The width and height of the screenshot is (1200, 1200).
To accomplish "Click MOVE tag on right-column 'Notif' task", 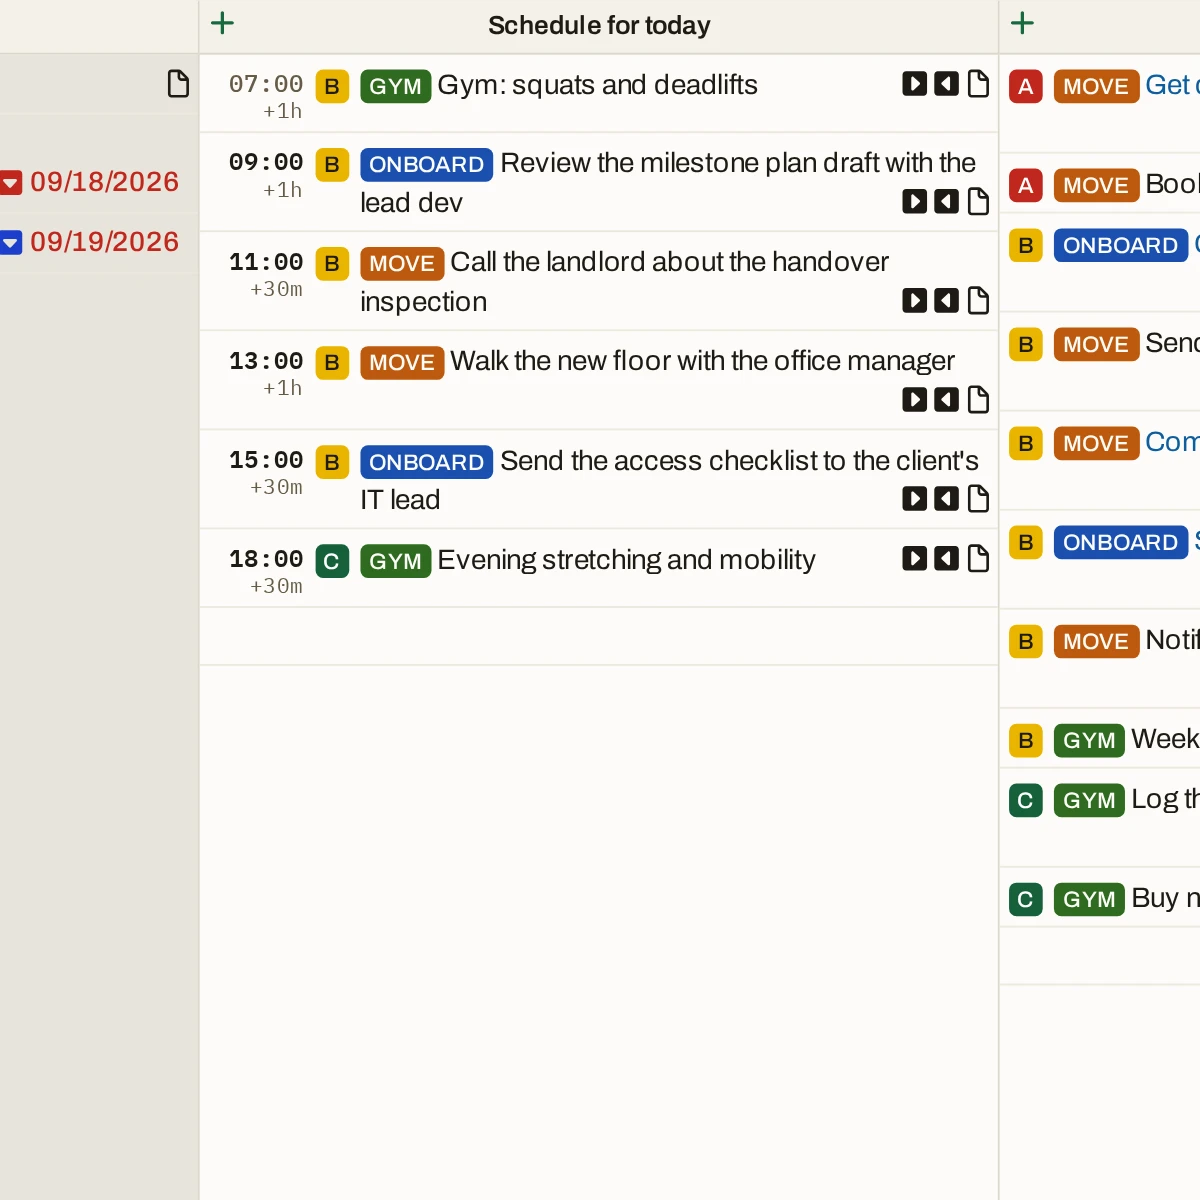I will tap(1096, 641).
